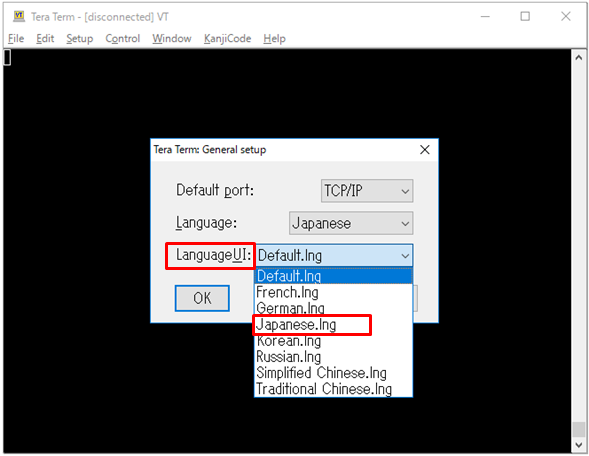The height and width of the screenshot is (456, 589).
Task: Open the Control menu
Action: 122,38
